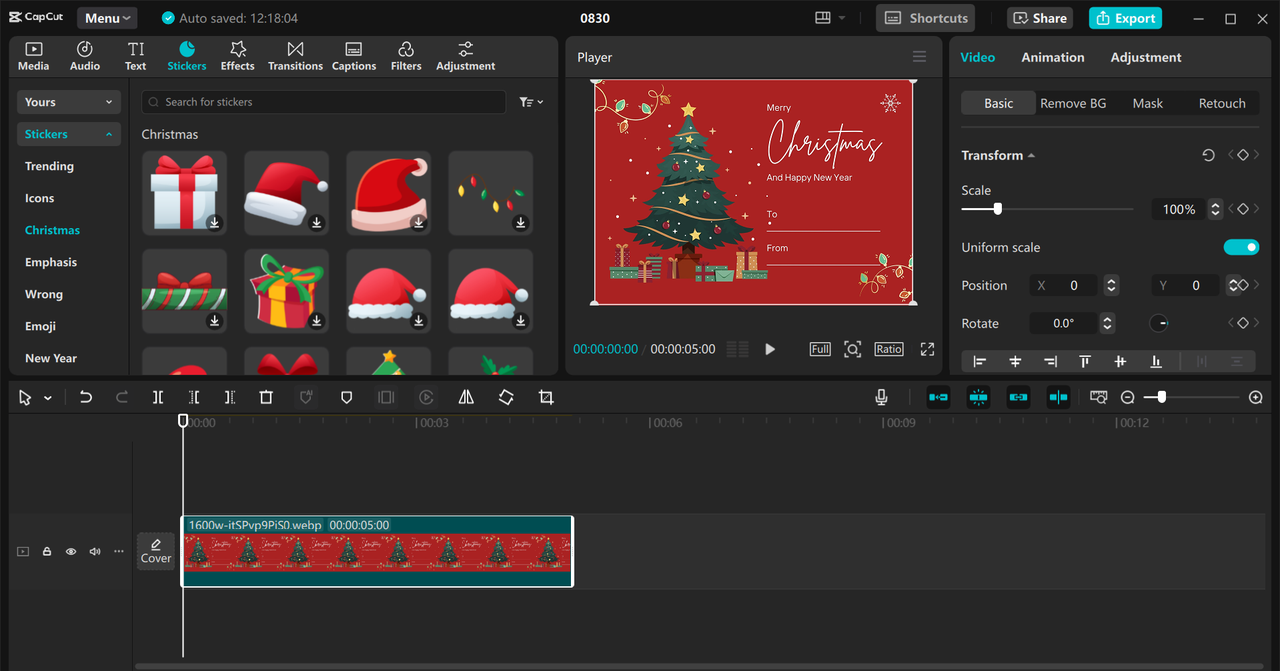Click the Mirror flip icon in timeline toolbar

pos(466,397)
